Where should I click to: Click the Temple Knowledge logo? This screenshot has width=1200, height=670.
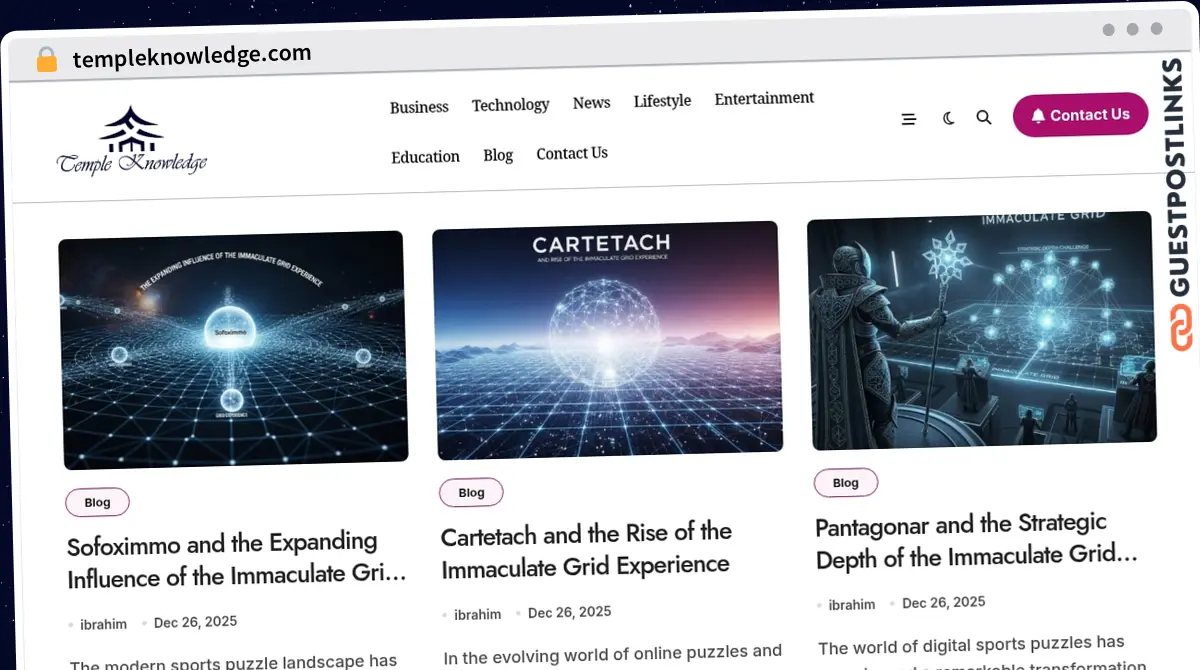coord(131,142)
